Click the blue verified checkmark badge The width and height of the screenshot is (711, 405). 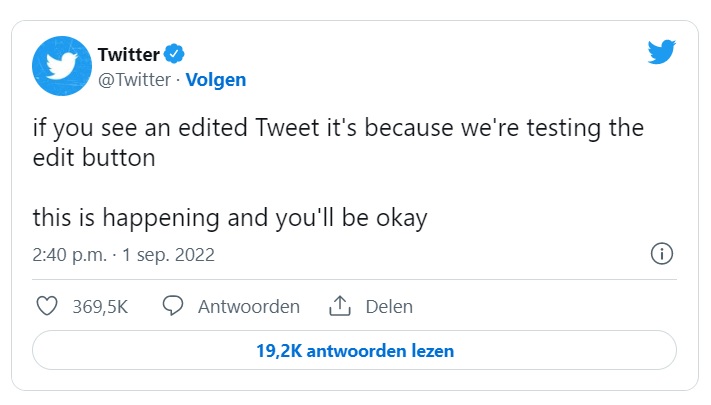click(x=173, y=54)
